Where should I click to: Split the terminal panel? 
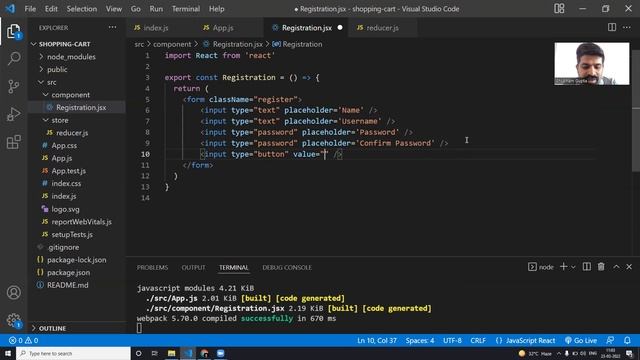587,267
